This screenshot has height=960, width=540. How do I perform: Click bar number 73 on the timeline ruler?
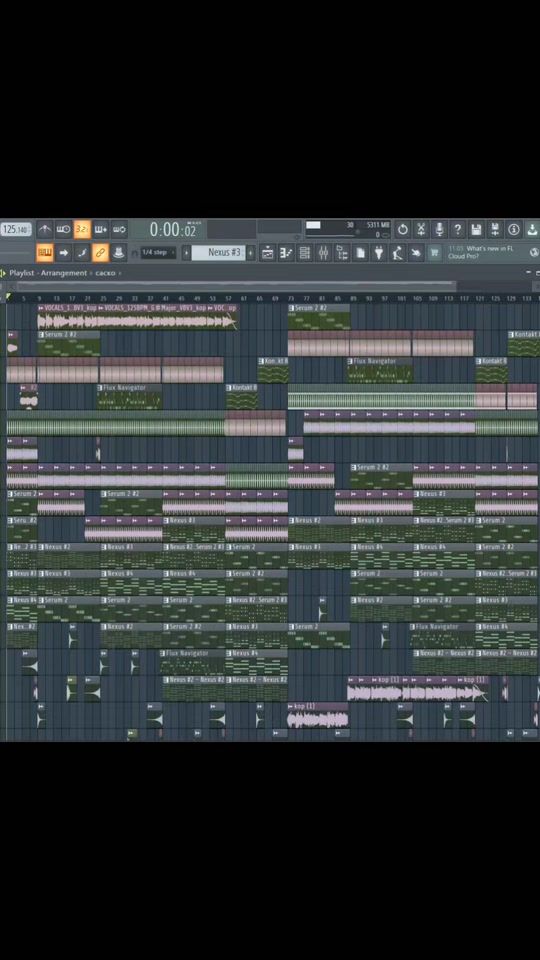tap(291, 298)
